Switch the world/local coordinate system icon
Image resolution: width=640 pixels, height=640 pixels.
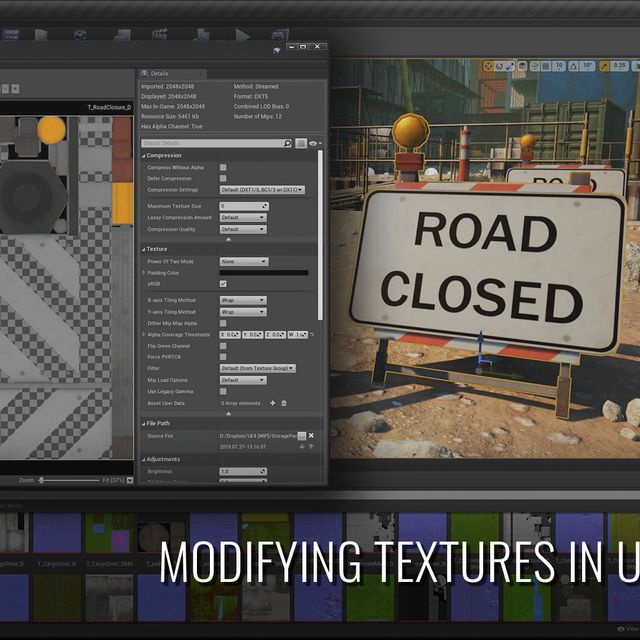pos(522,66)
